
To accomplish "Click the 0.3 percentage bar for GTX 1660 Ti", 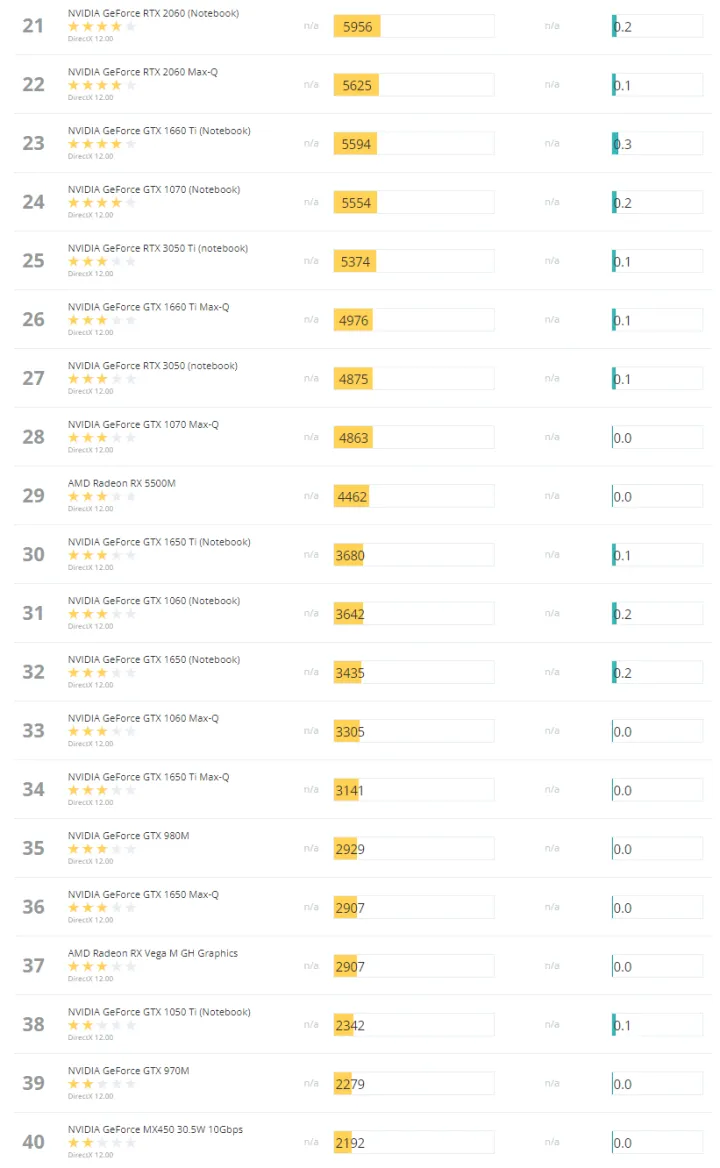I will [x=657, y=144].
